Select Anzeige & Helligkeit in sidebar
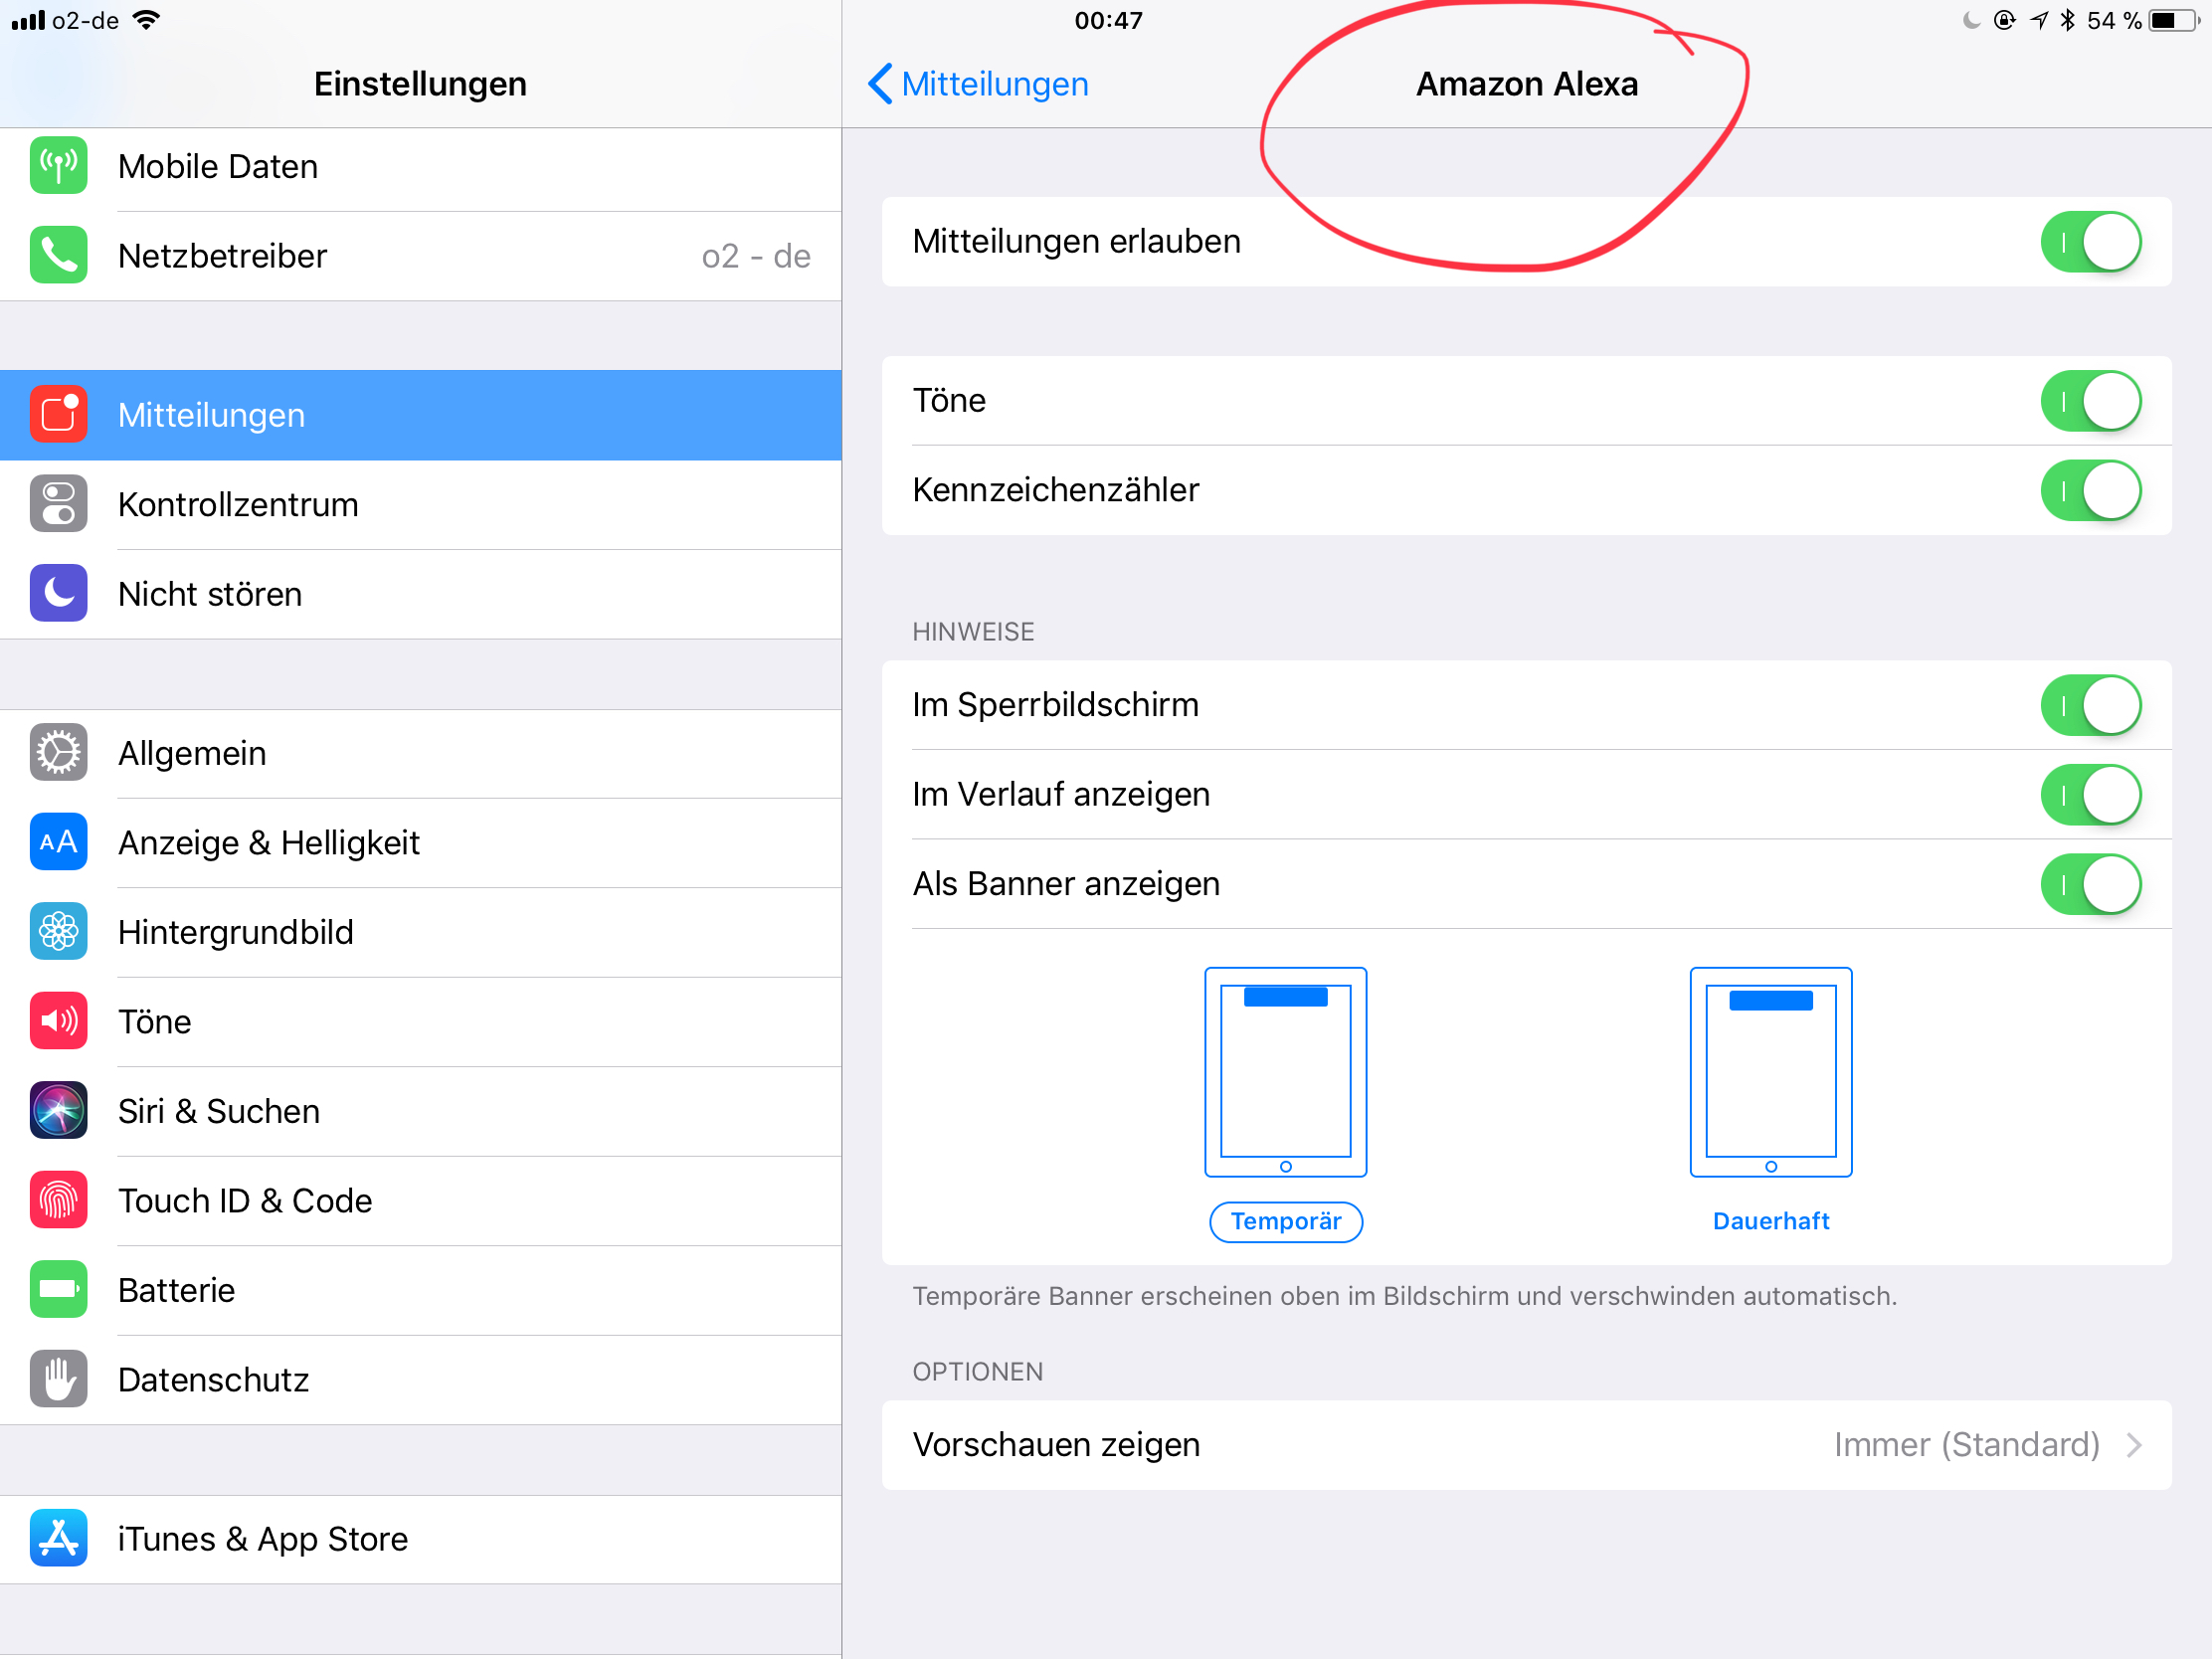2212x1659 pixels. coord(420,842)
